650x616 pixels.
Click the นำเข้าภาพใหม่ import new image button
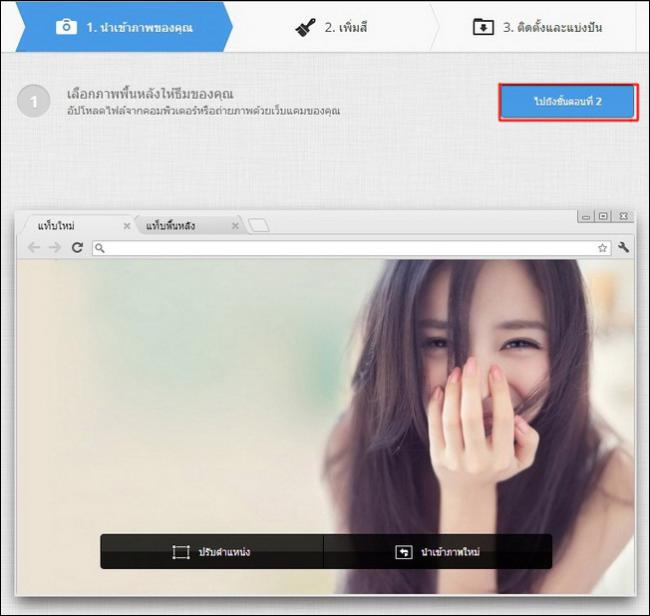click(x=438, y=552)
